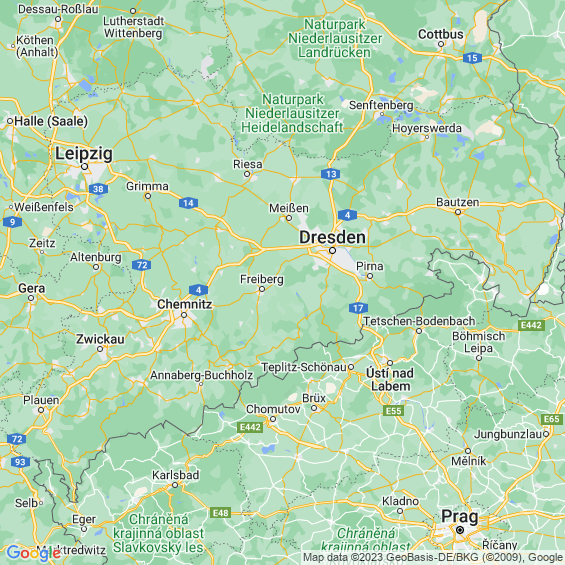Viewport: 565px width, 565px height.
Task: Select the Dresden city marker
Action: click(332, 250)
